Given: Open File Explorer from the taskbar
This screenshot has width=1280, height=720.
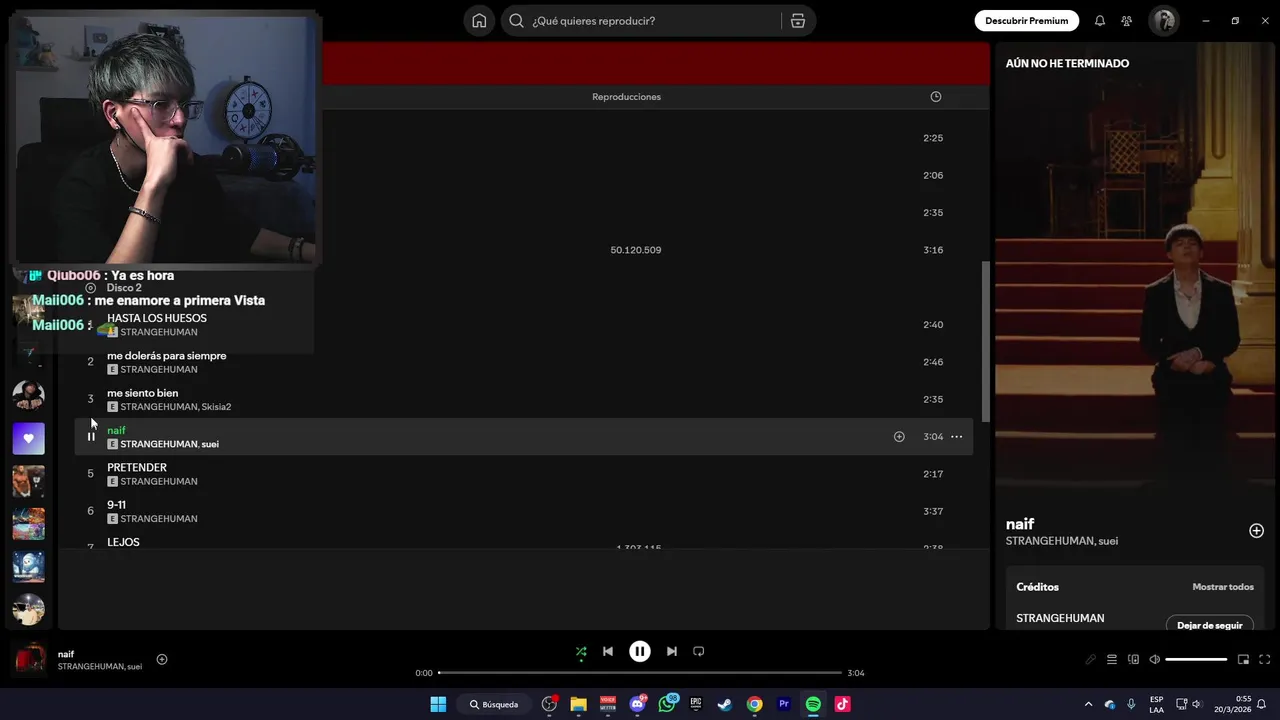Looking at the screenshot, I should tap(578, 704).
